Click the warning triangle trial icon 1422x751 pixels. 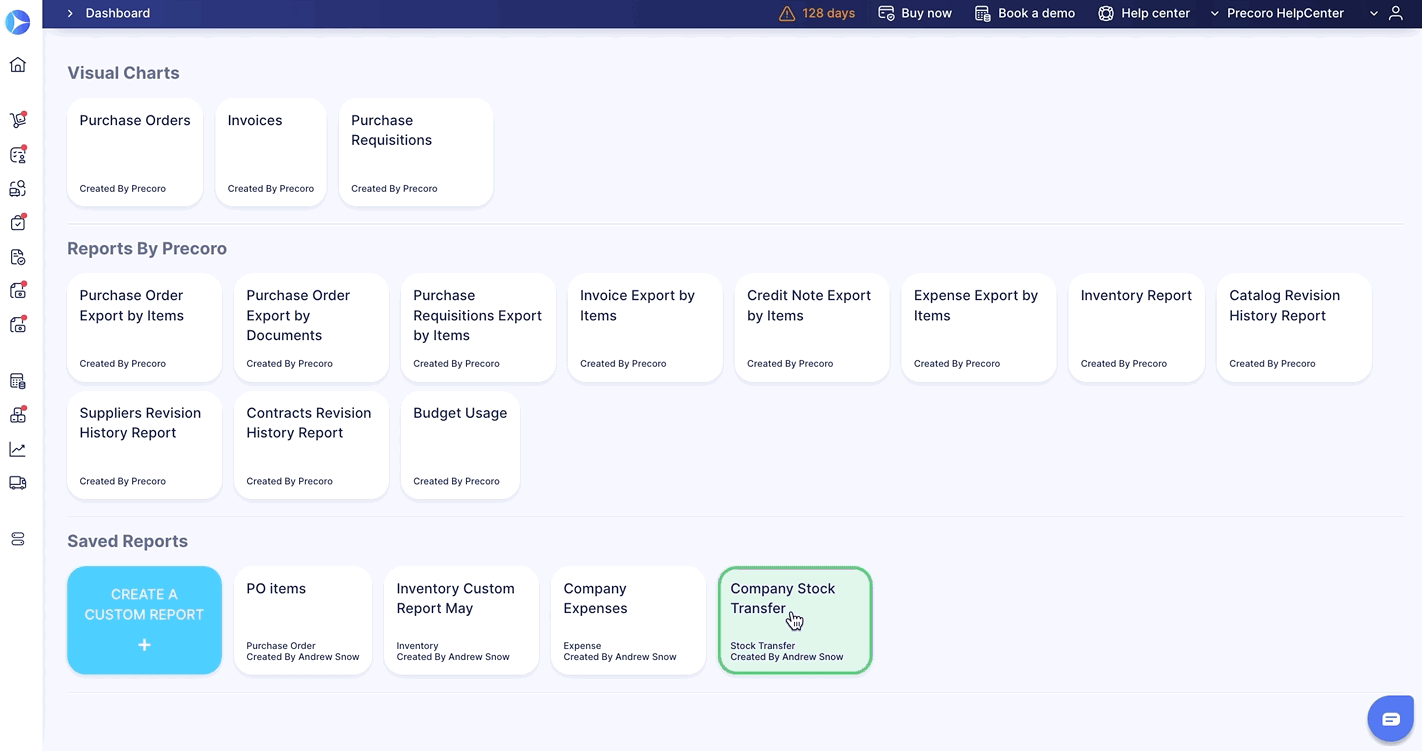[787, 14]
